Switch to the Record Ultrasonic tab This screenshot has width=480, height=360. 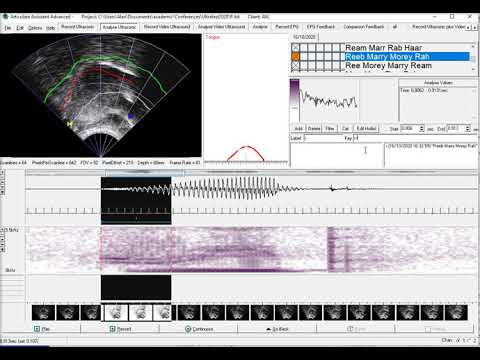click(78, 27)
